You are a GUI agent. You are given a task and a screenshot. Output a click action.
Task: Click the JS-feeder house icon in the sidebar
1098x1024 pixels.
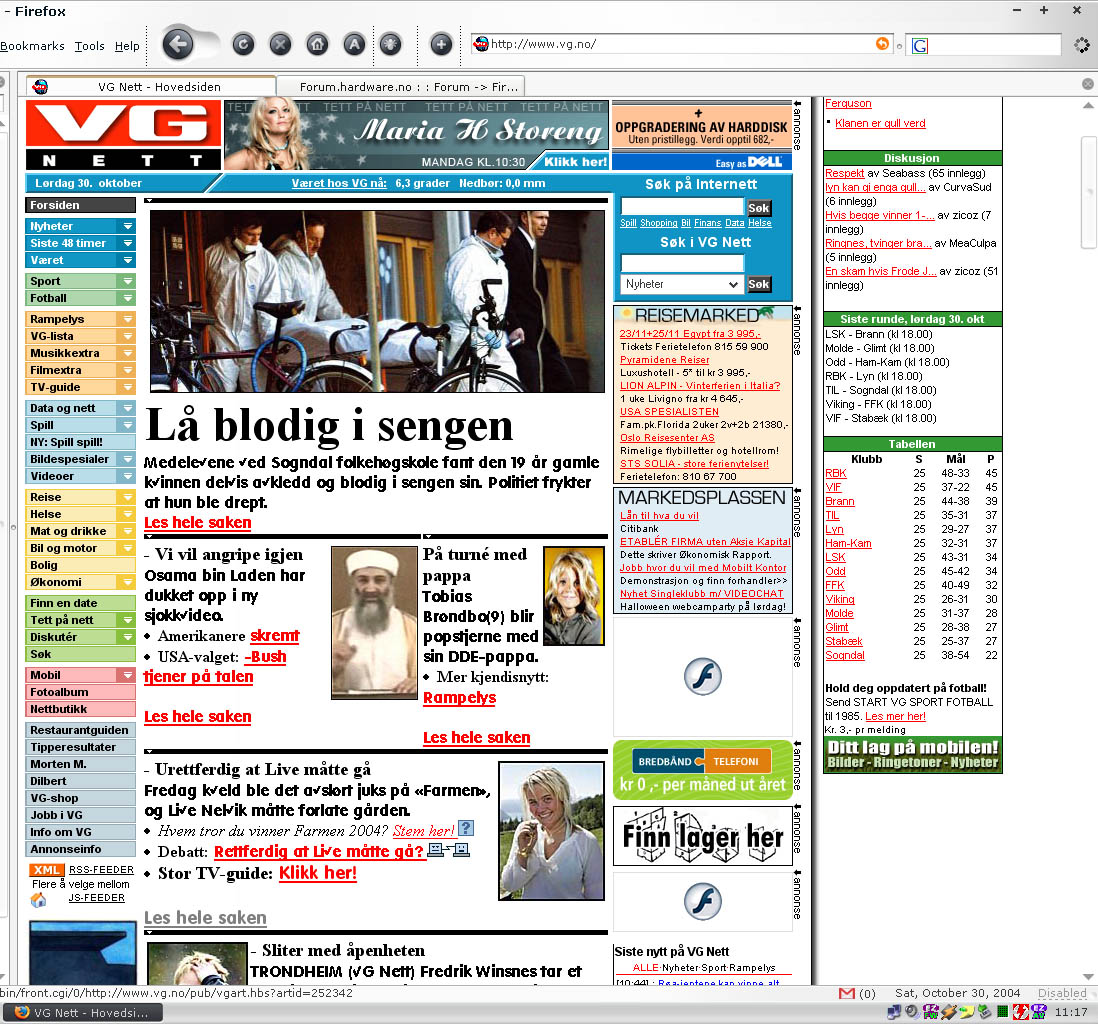pyautogui.click(x=39, y=899)
